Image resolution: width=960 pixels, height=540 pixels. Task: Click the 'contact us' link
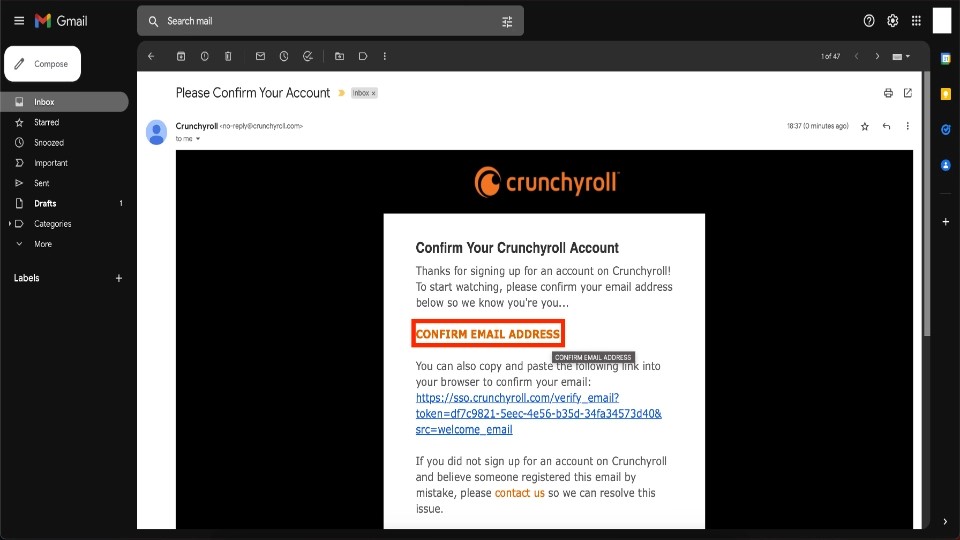pos(519,493)
